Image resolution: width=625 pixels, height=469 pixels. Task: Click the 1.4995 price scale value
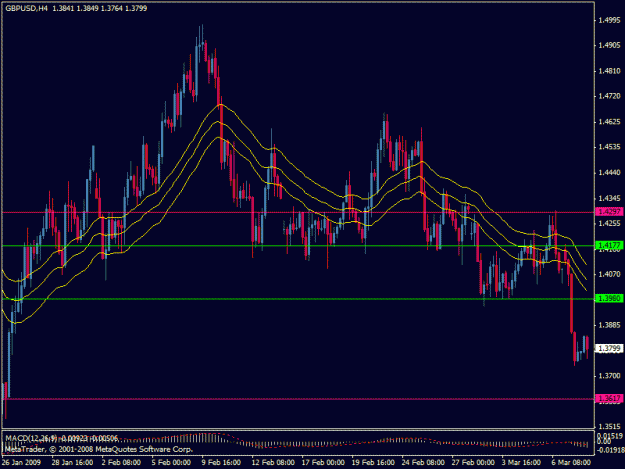(610, 20)
